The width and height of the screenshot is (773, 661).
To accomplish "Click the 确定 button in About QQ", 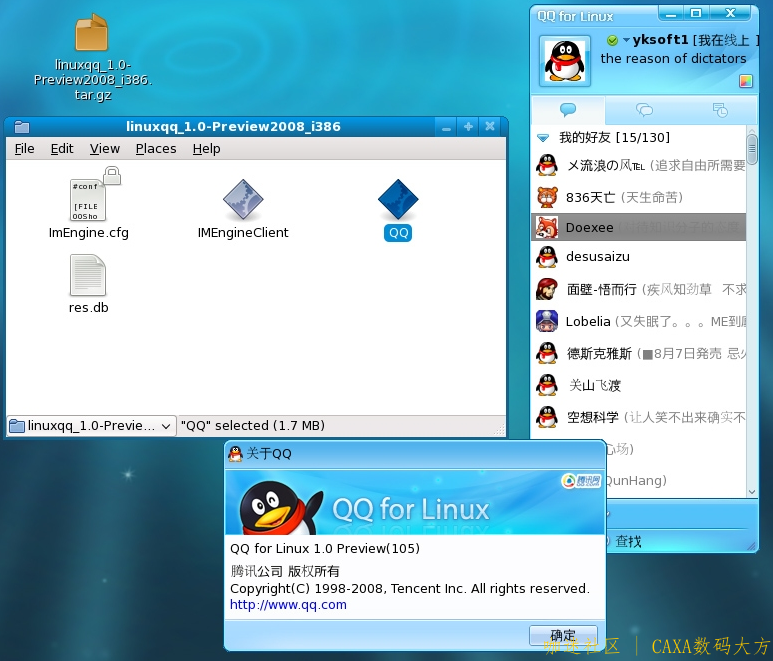I will click(x=563, y=635).
